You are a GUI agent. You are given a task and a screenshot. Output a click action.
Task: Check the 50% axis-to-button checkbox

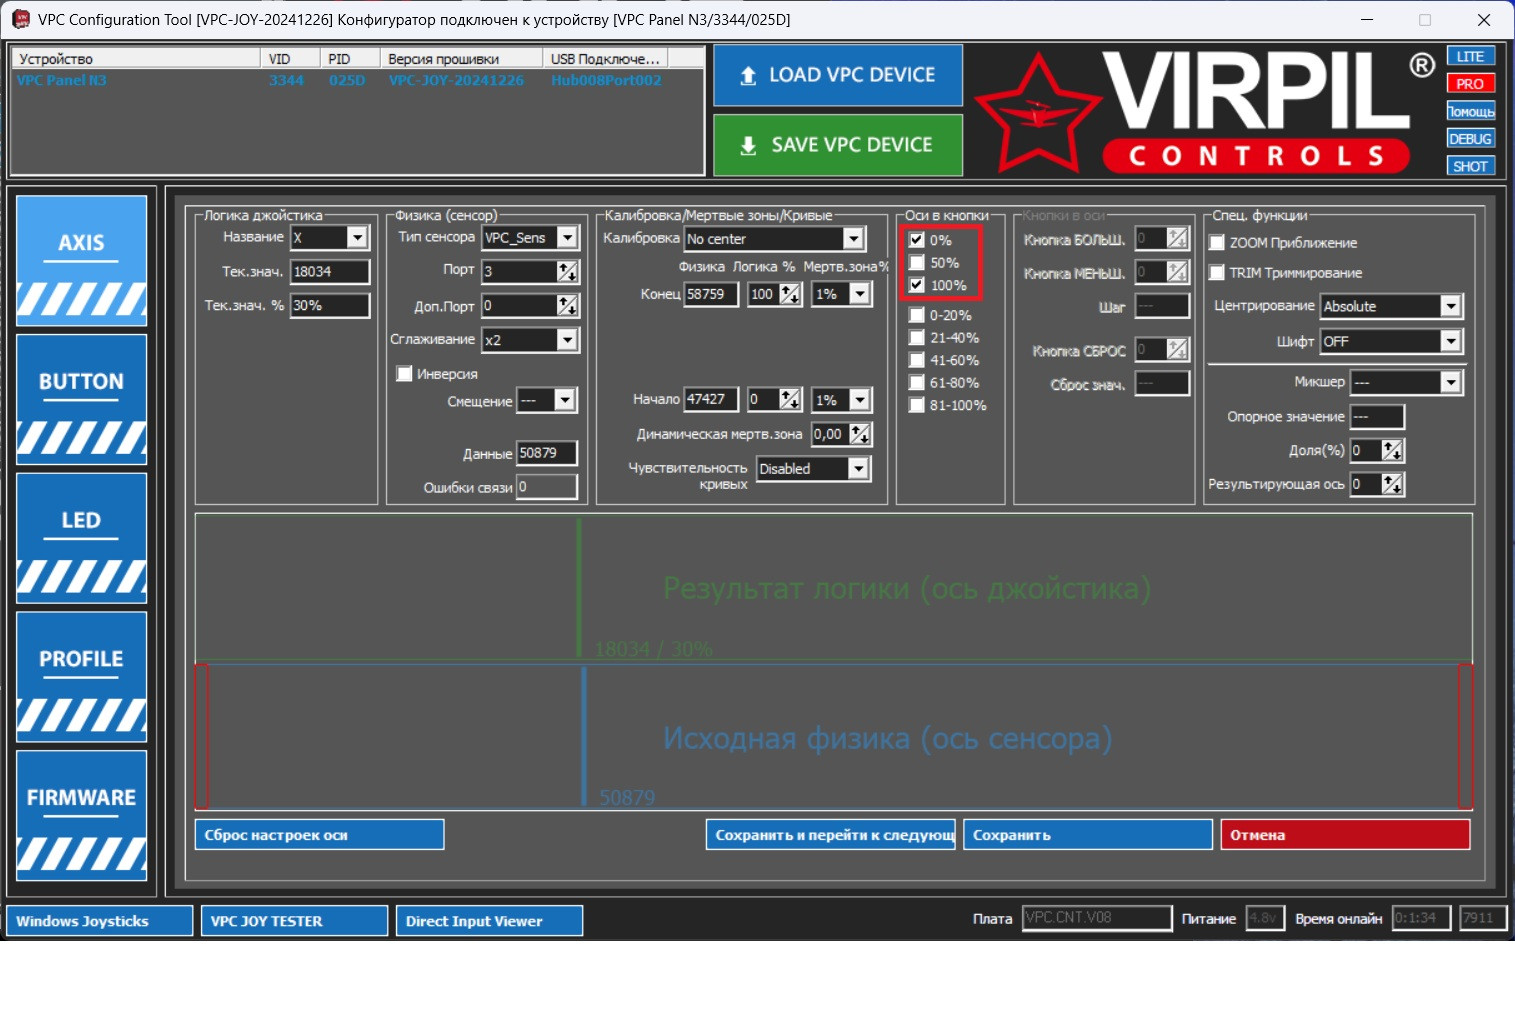(917, 263)
